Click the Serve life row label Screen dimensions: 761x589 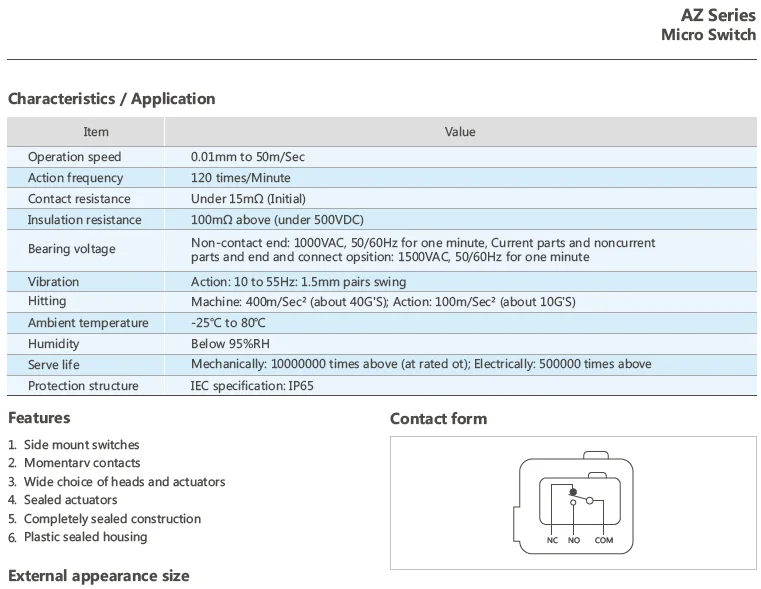54,365
